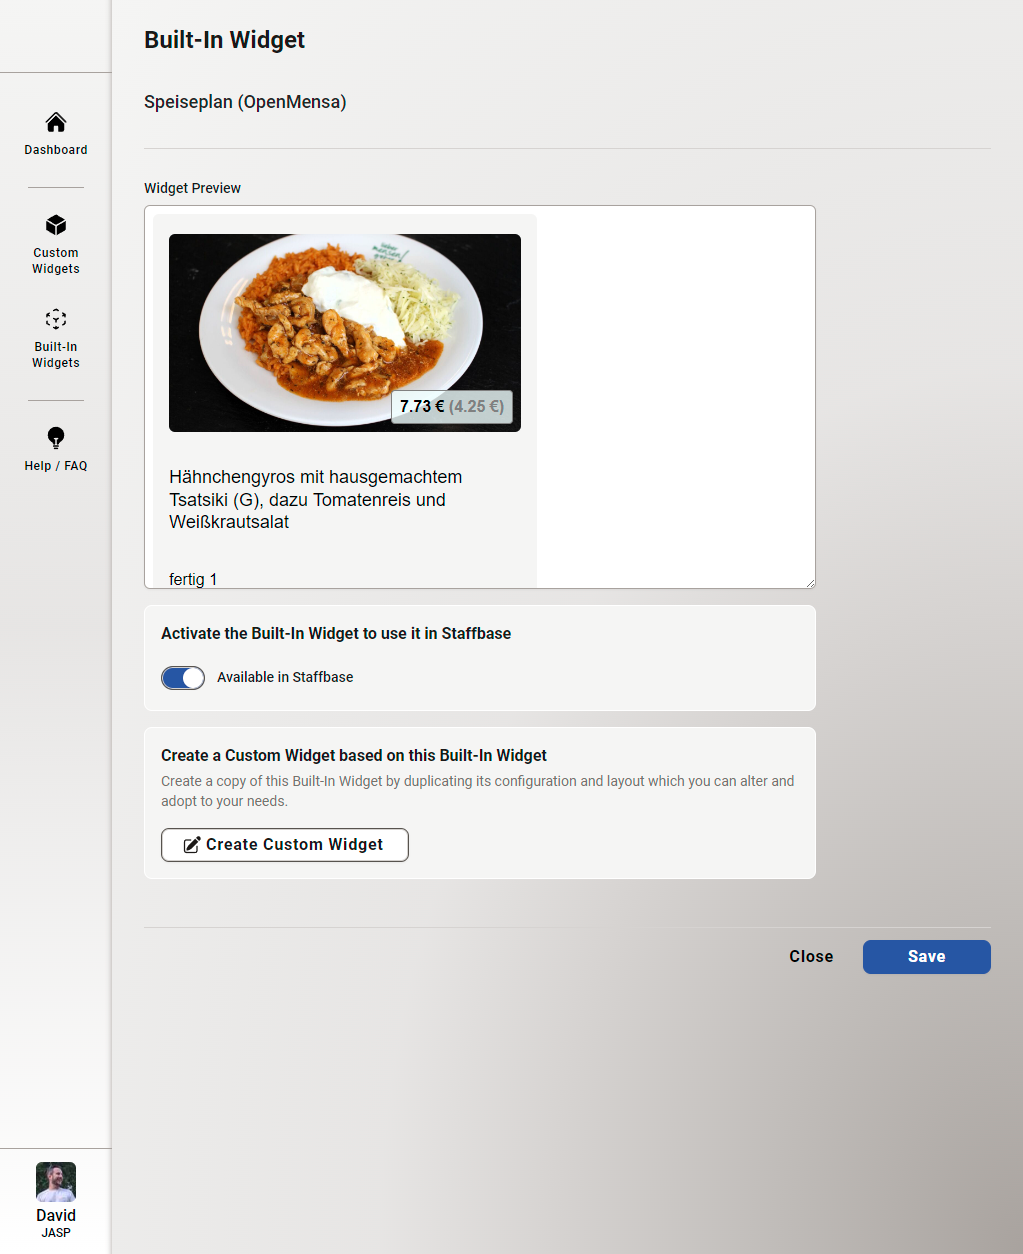Open David's profile avatar picture

tap(55, 1181)
